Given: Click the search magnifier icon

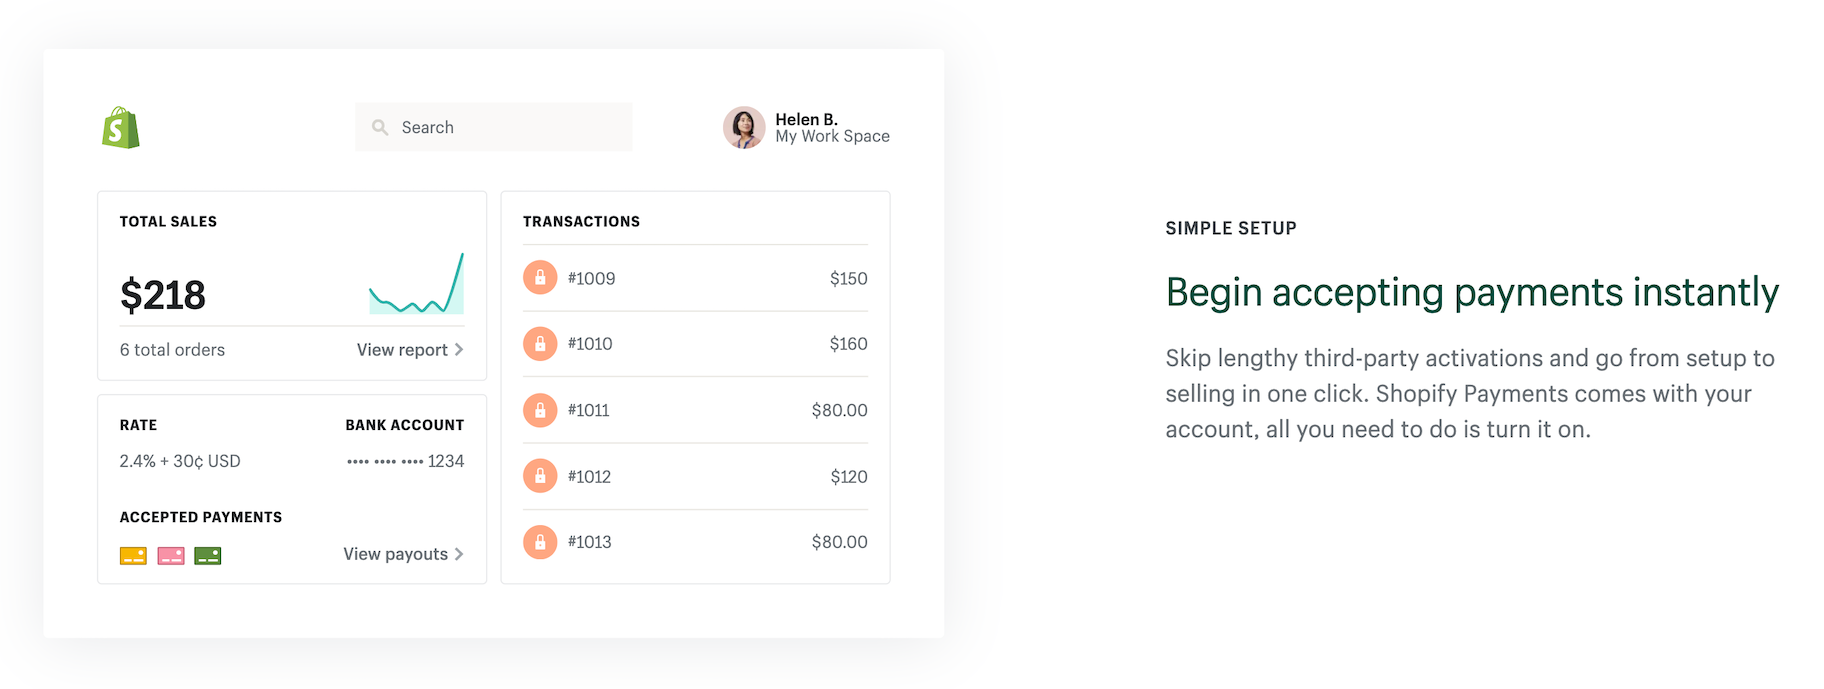Looking at the screenshot, I should 380,127.
